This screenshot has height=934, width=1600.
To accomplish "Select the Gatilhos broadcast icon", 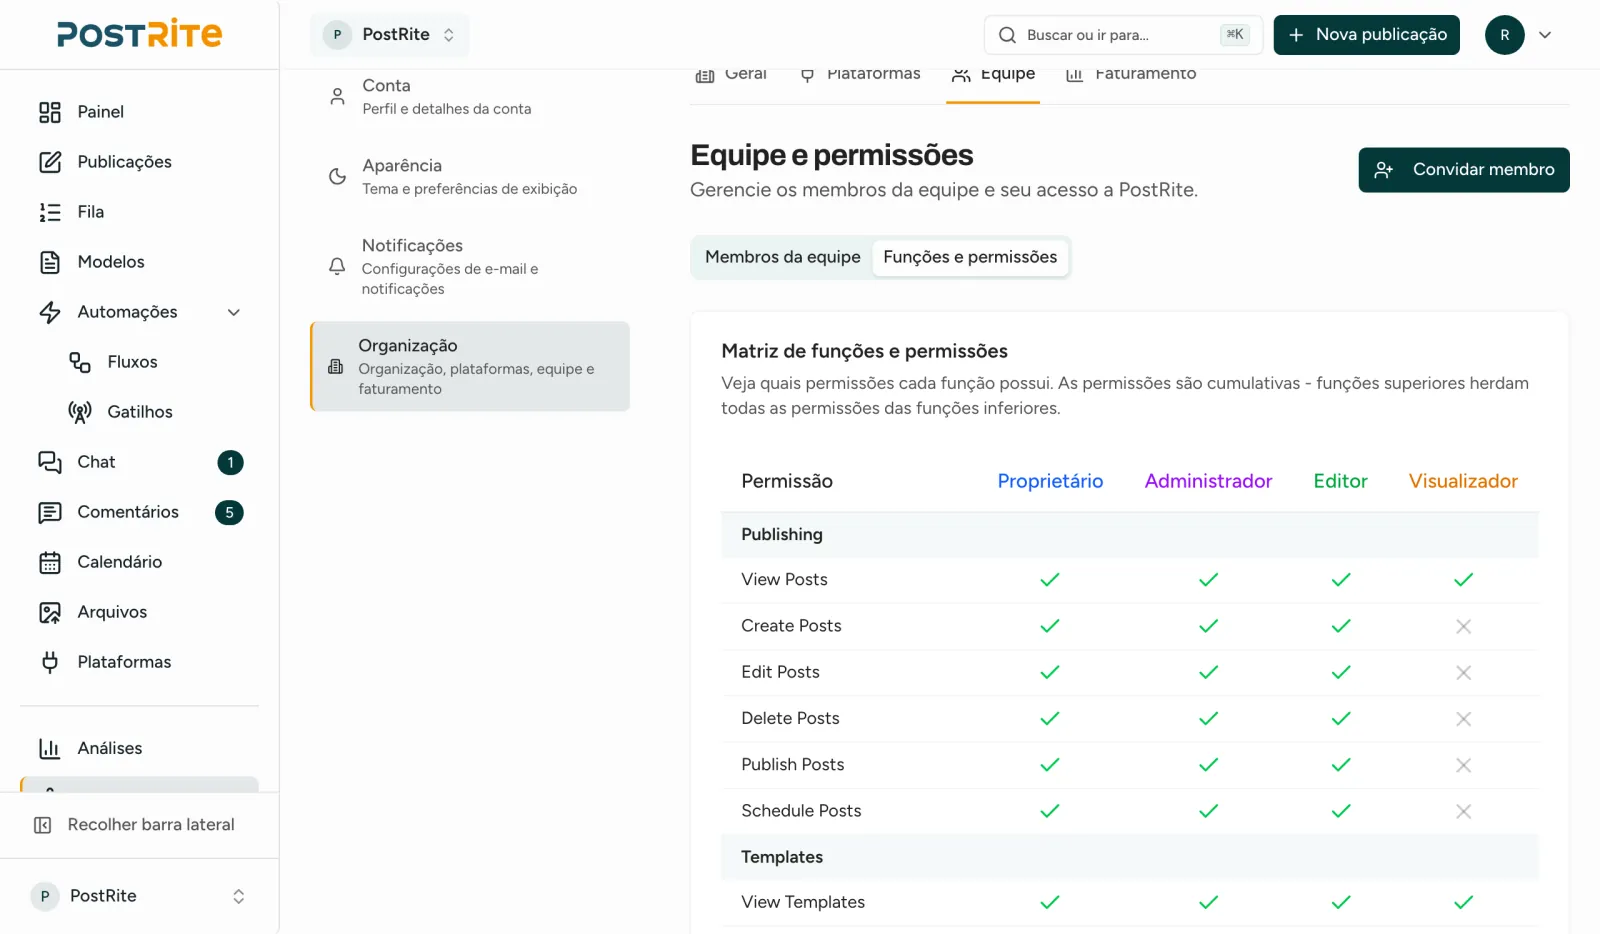I will coord(80,412).
